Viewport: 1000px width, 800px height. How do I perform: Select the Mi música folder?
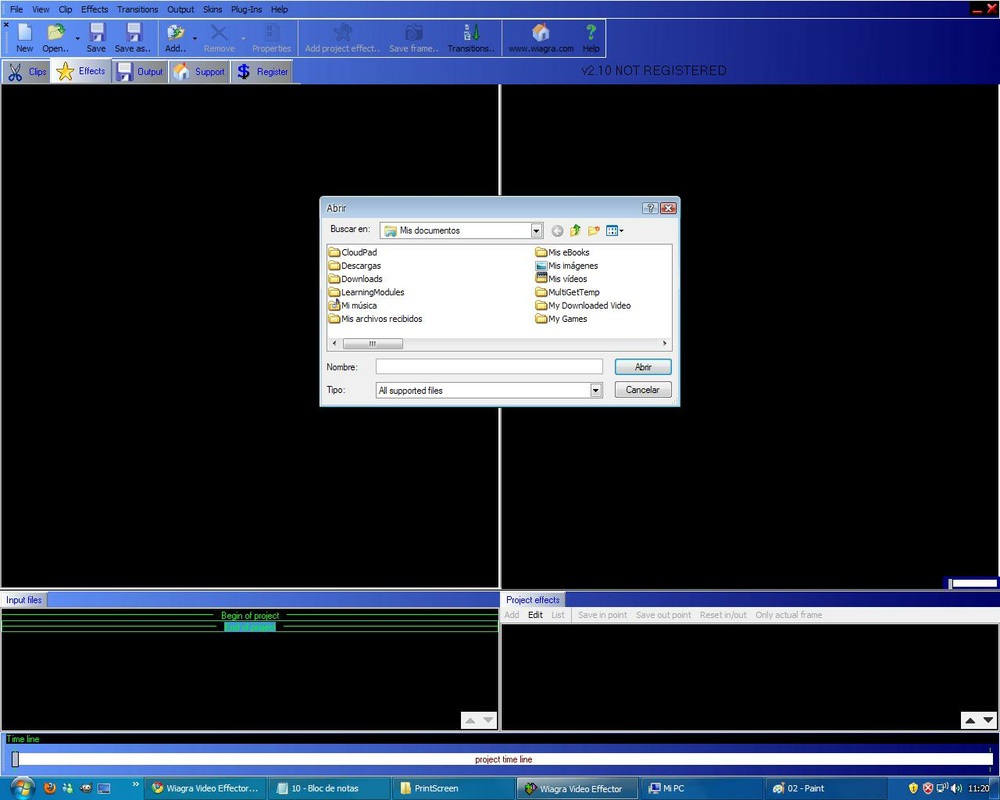[353, 306]
